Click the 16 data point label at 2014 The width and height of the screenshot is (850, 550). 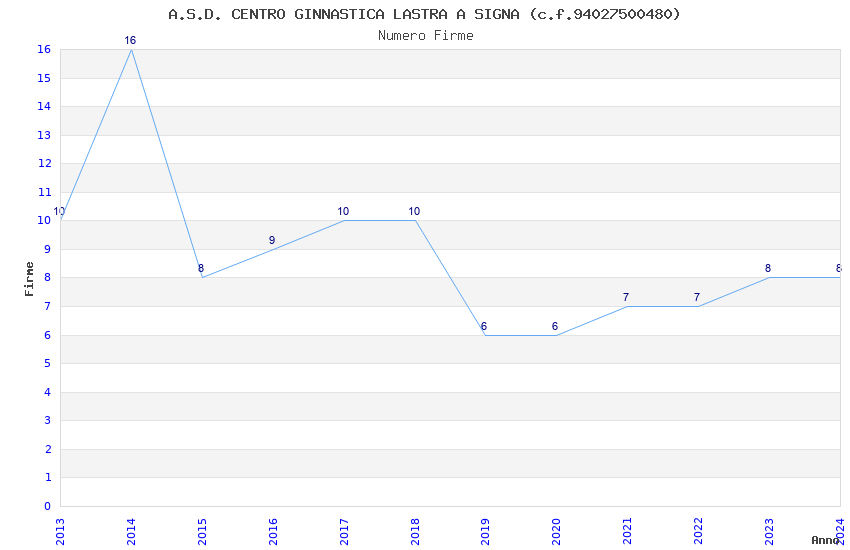pyautogui.click(x=130, y=41)
